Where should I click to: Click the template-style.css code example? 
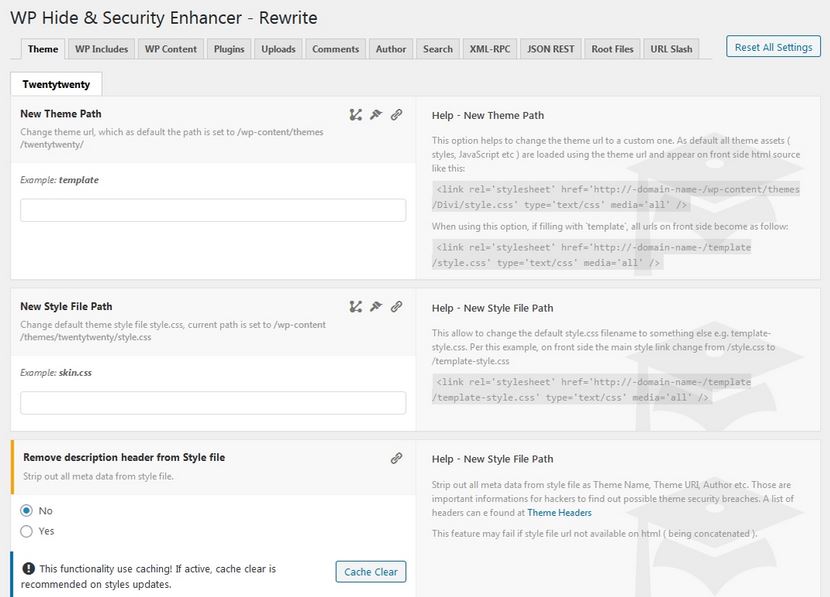591,390
